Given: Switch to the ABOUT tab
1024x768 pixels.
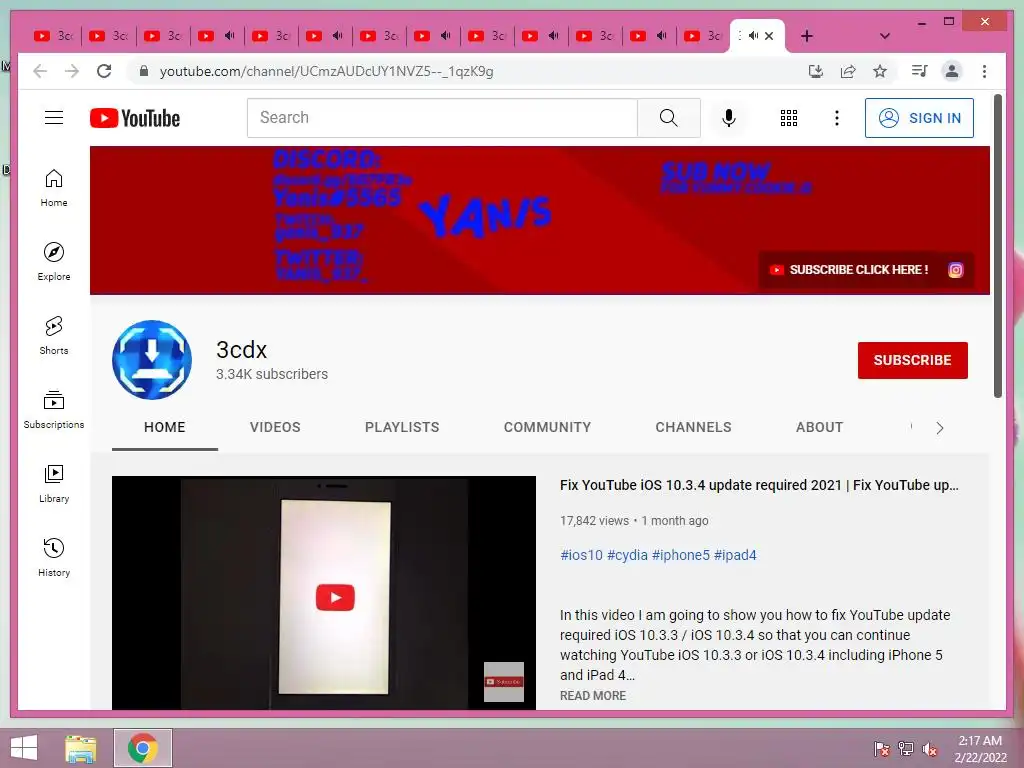Looking at the screenshot, I should 819,427.
